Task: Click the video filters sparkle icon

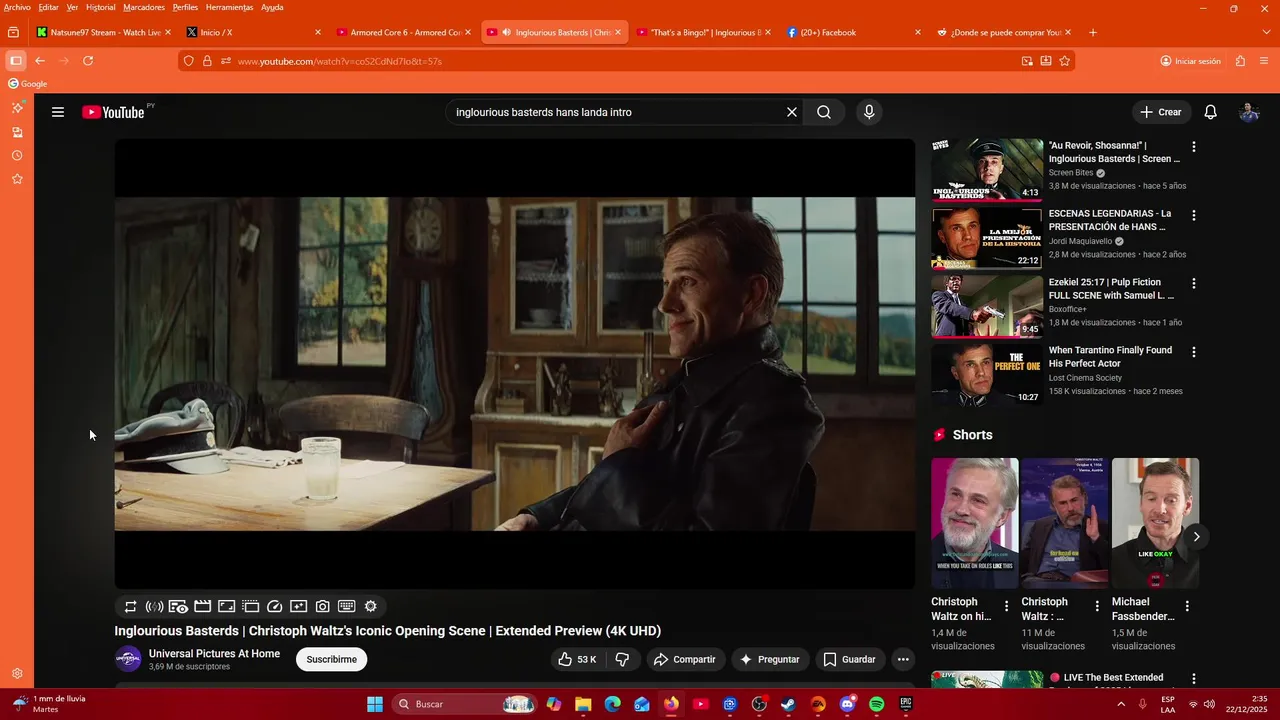Action: [x=299, y=606]
